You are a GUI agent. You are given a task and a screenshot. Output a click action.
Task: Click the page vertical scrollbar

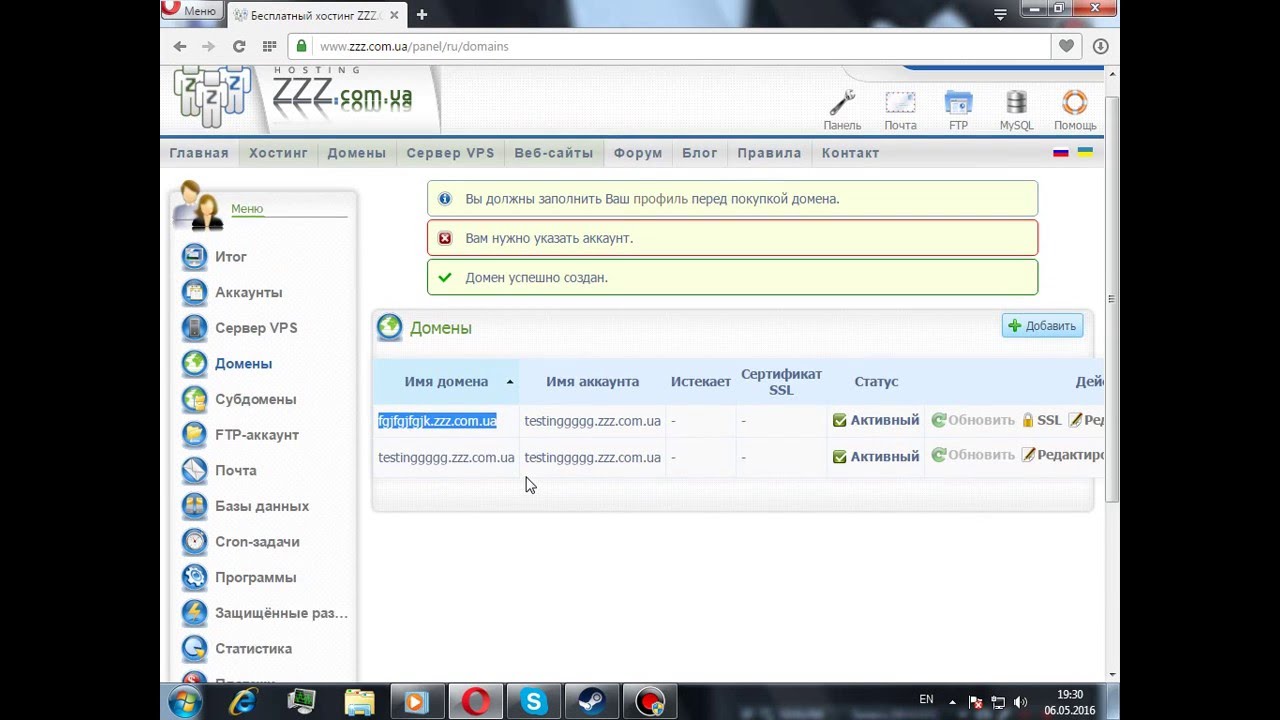pos(1111,300)
